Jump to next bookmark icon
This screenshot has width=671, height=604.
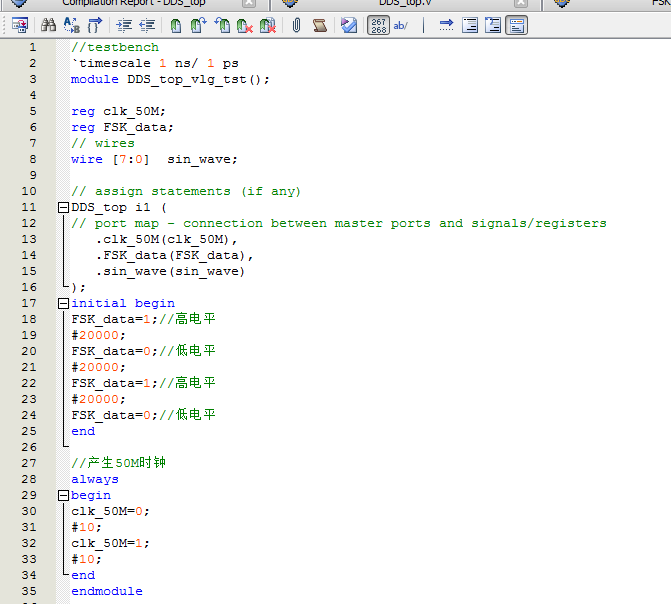pos(198,25)
